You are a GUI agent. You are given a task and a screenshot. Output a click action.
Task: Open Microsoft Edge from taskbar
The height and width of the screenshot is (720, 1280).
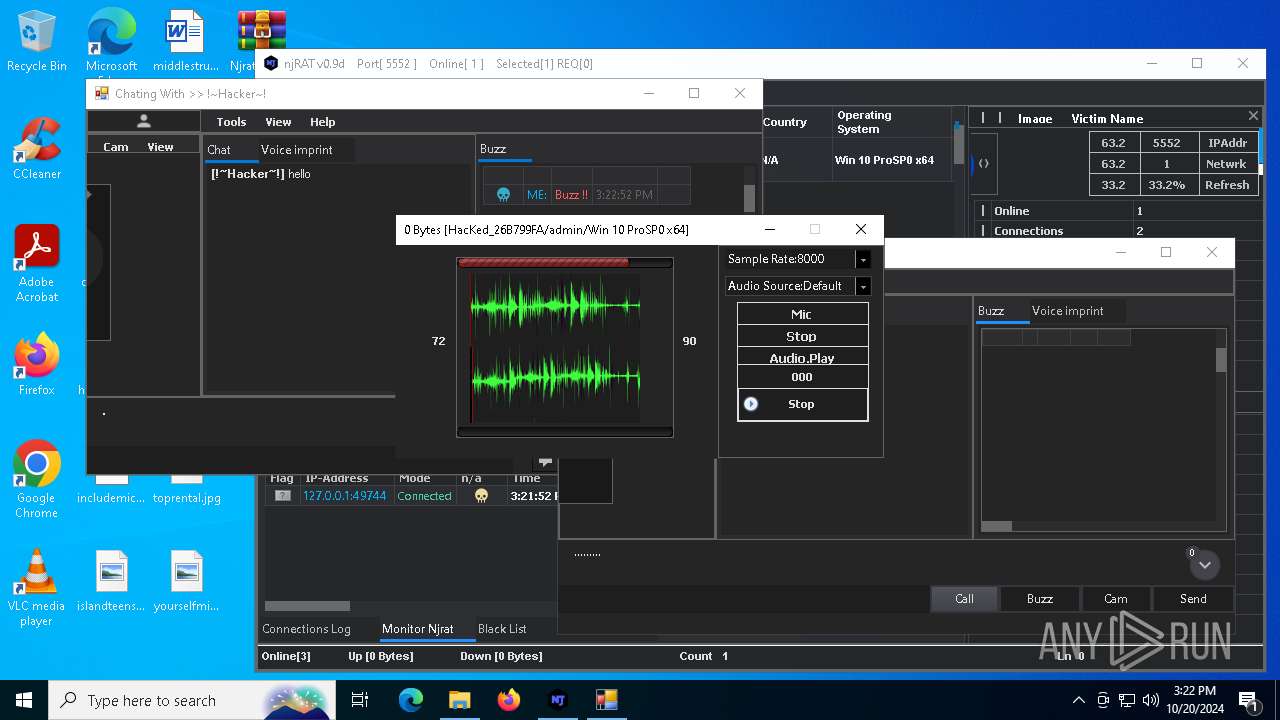[411, 700]
